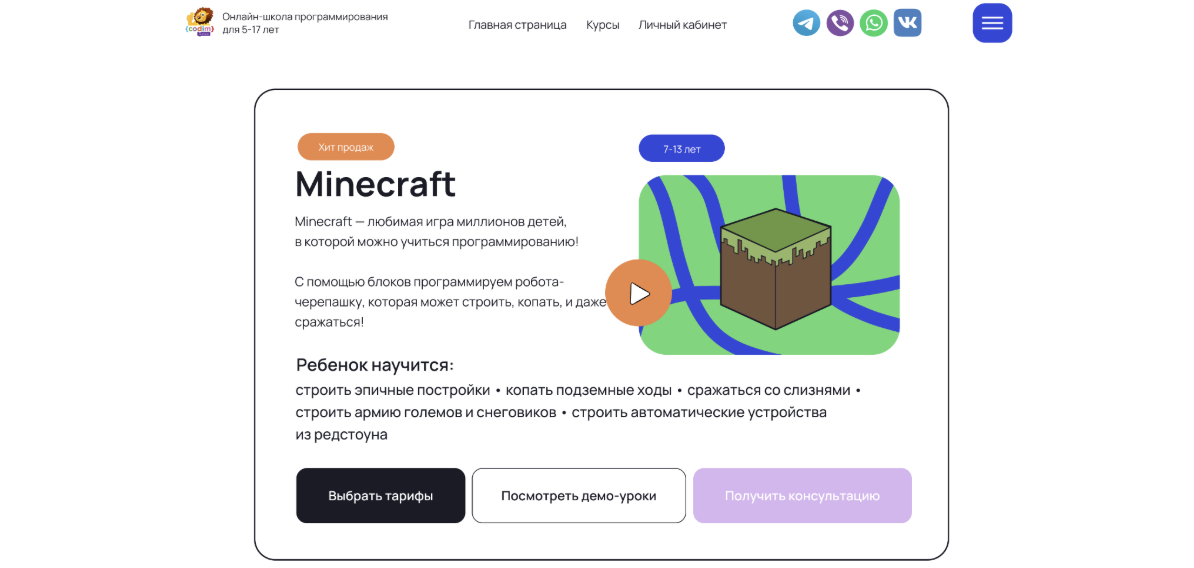Image resolution: width=1194 pixels, height=568 pixels.
Task: Click text 'из редстоуна'
Action: [342, 436]
